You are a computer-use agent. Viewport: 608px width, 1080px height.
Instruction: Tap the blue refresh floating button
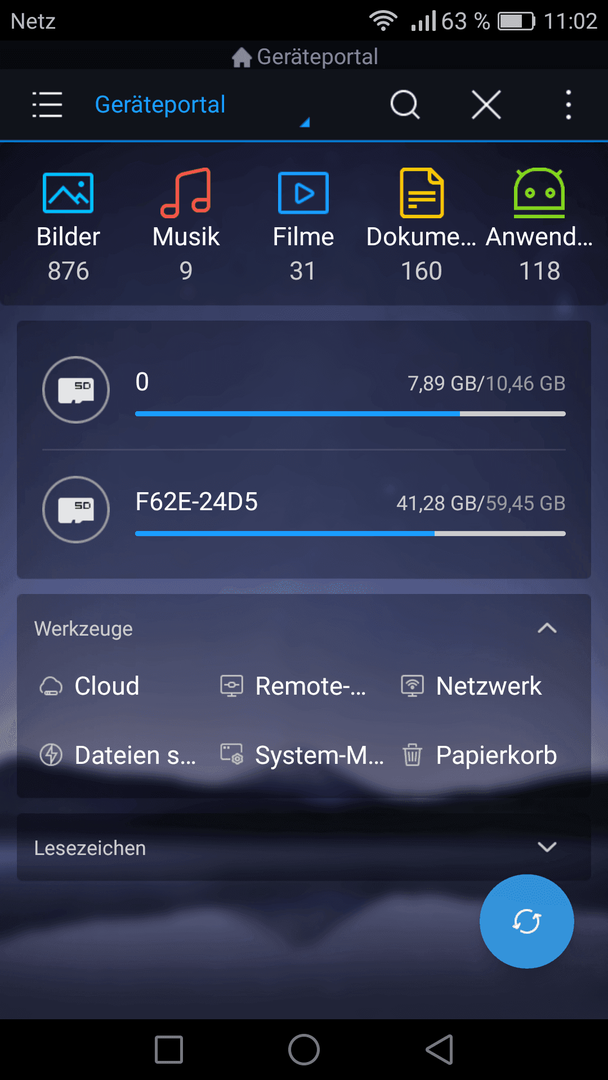[x=527, y=922]
